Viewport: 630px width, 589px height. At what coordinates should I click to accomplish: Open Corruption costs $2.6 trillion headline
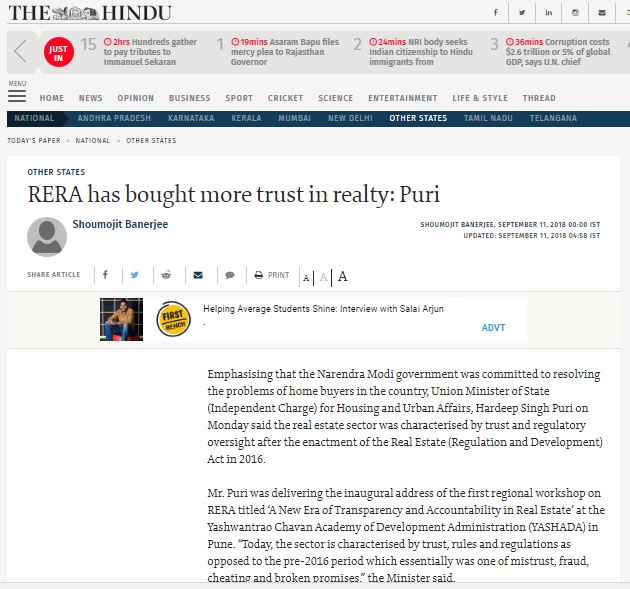[x=558, y=52]
